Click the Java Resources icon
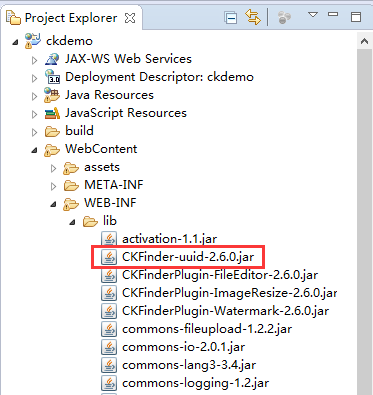Screen dimensions: 373x395 pos(52,95)
